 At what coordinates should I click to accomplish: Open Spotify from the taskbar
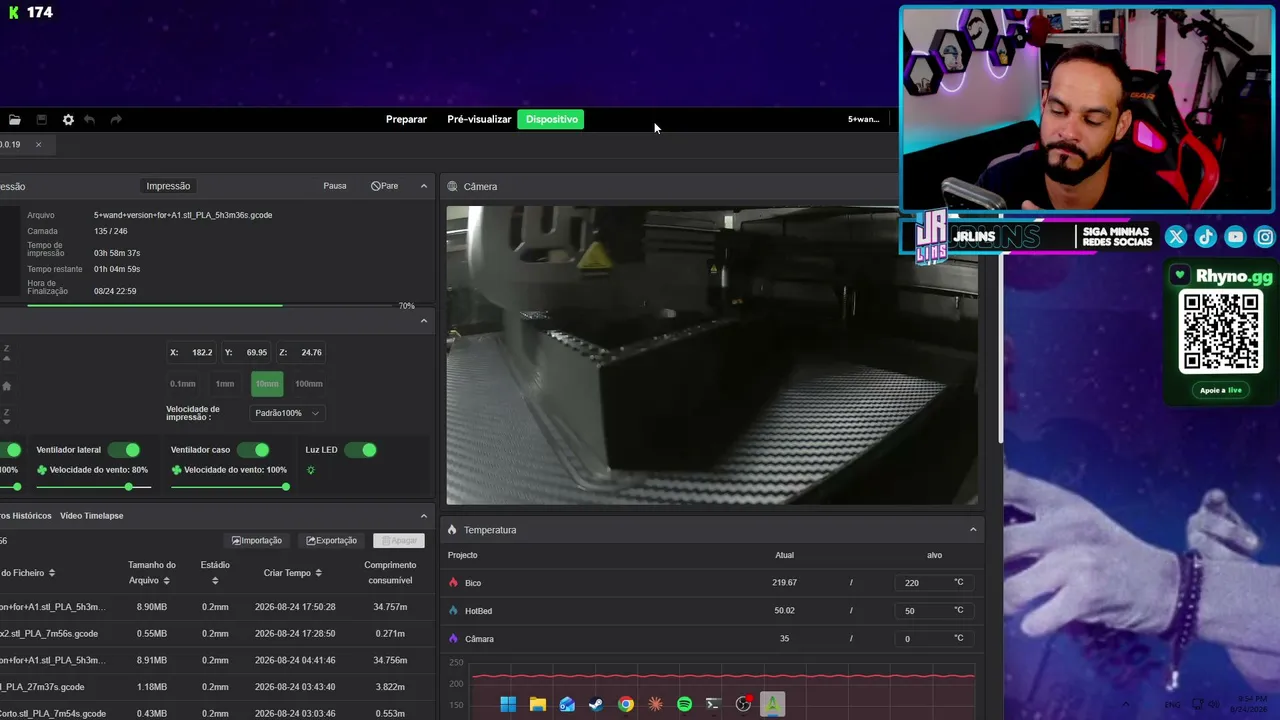684,704
